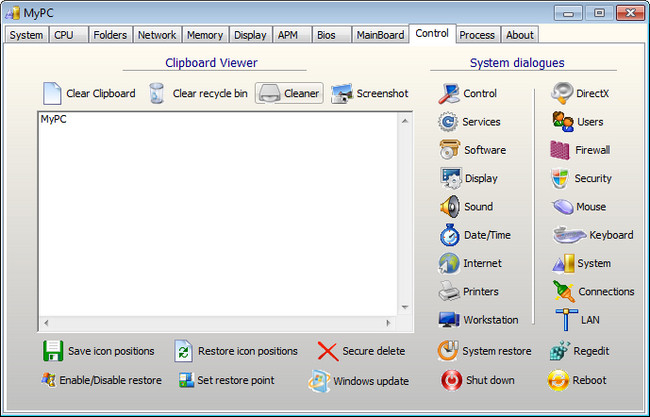Select the Process tab
Viewport: 650px width, 417px height.
477,35
